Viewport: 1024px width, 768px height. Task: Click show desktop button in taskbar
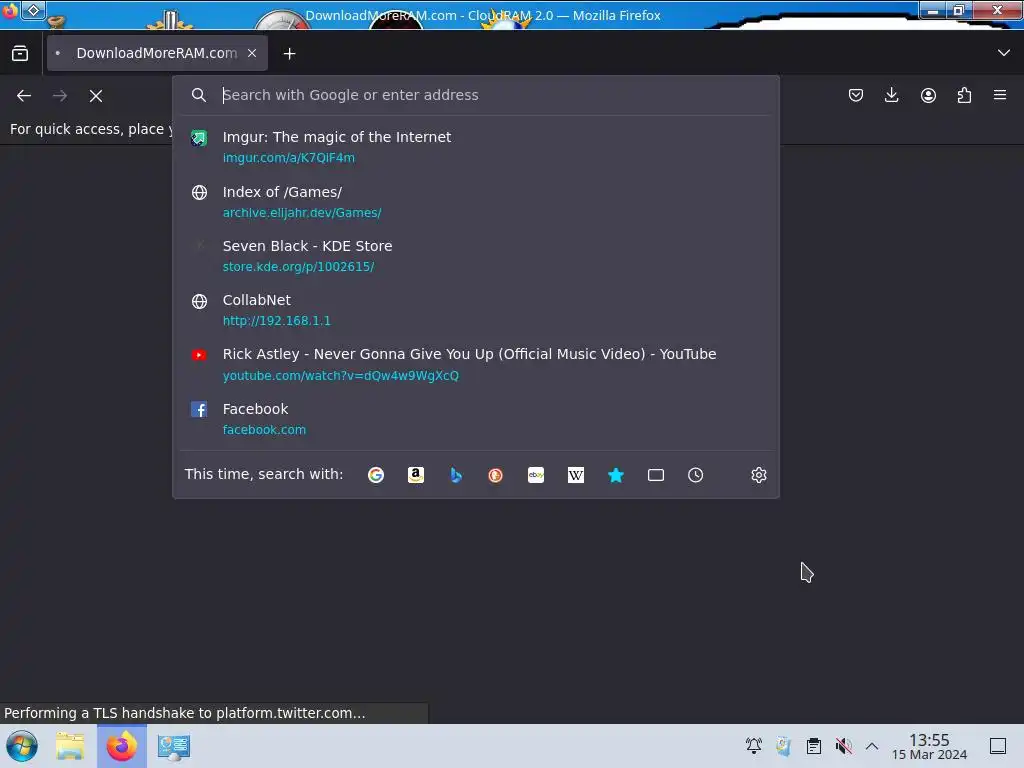click(998, 746)
